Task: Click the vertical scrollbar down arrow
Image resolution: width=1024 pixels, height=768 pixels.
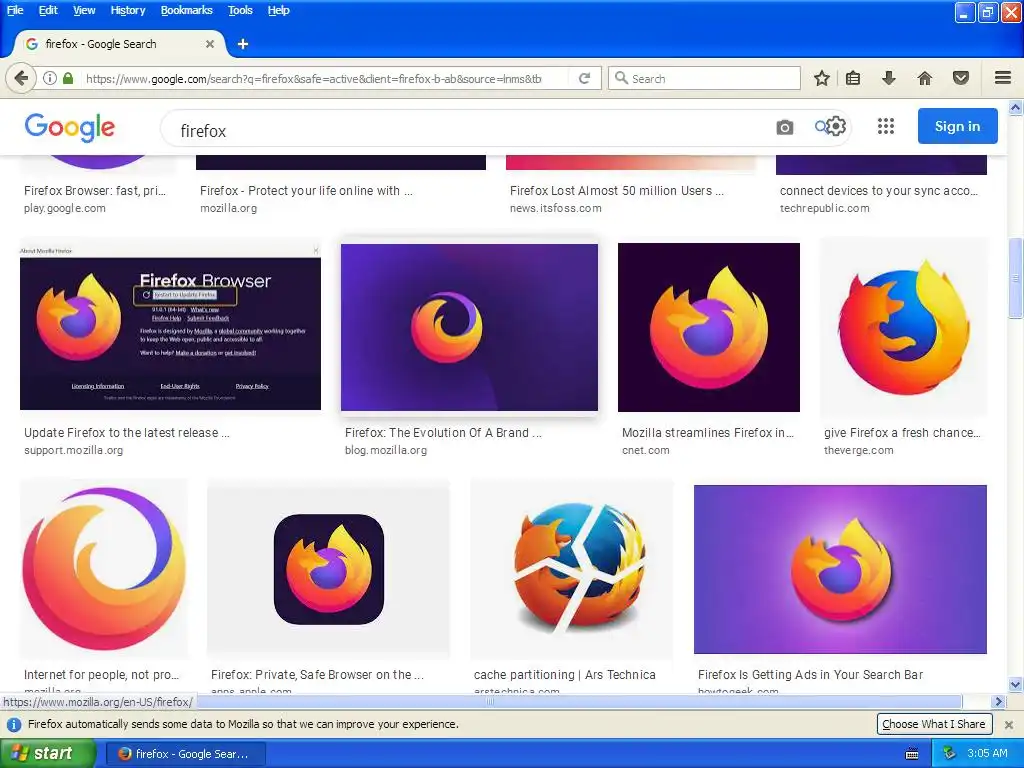Action: coord(1016,684)
